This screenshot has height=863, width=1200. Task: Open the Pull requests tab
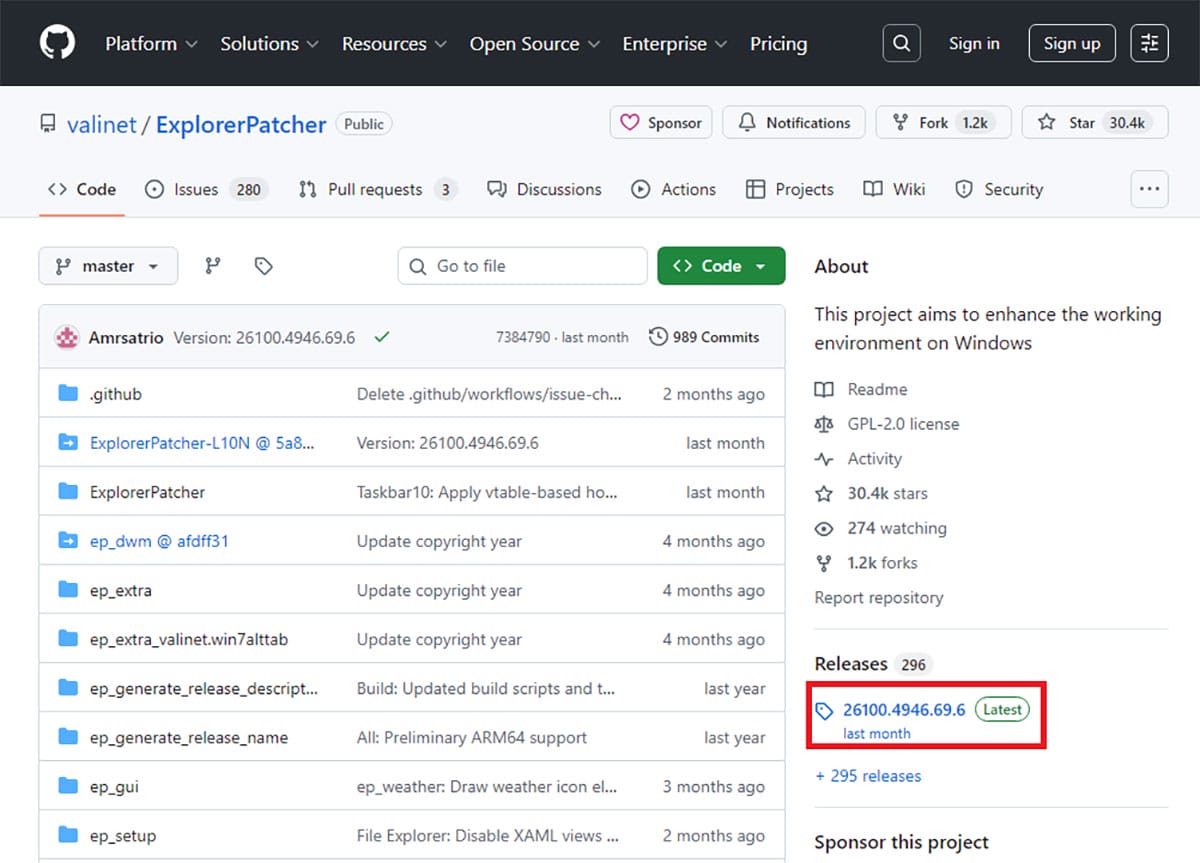tap(375, 189)
